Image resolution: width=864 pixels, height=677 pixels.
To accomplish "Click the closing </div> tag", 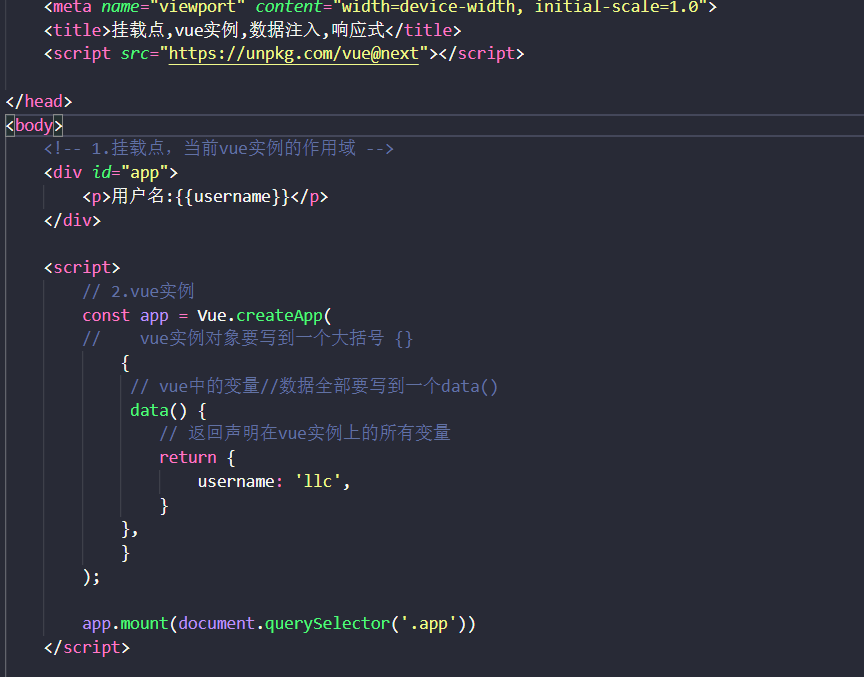I will (x=72, y=220).
